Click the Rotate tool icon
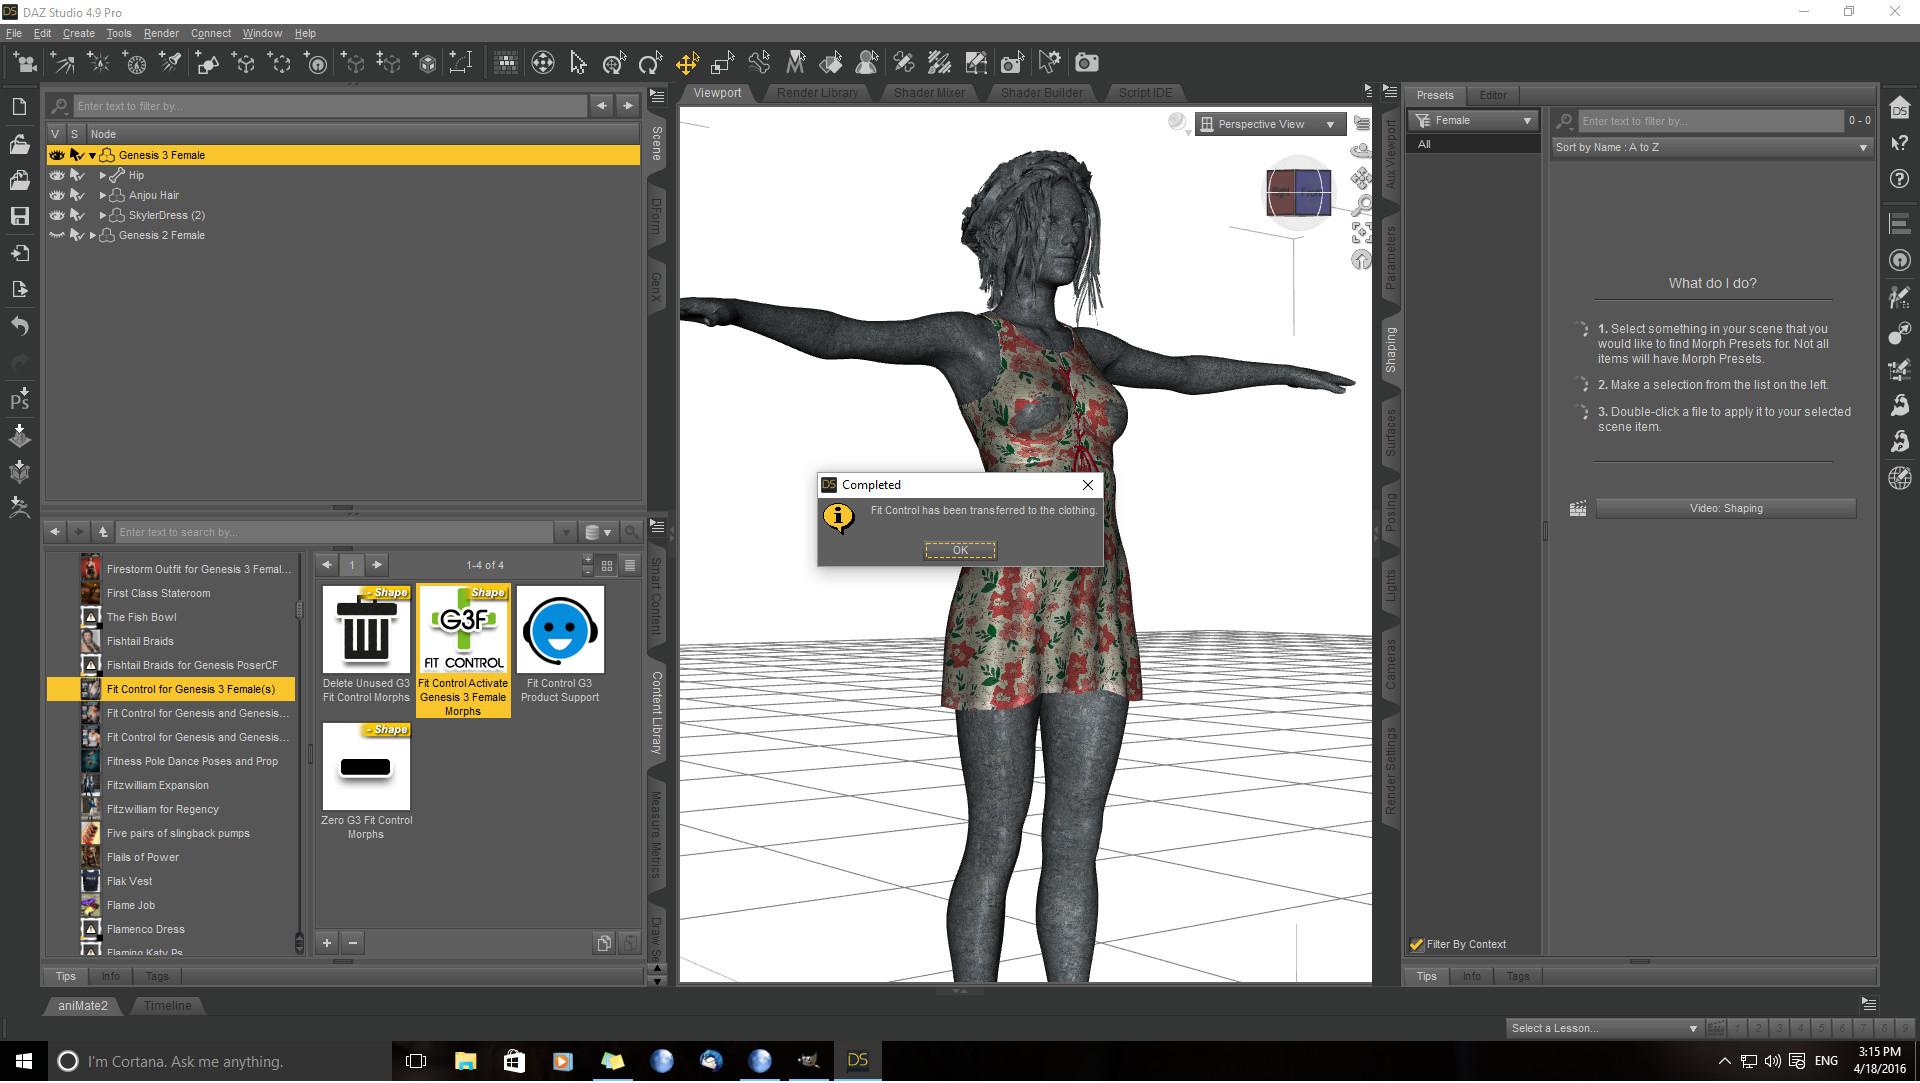Screen dimensions: 1920x1083 (650, 64)
